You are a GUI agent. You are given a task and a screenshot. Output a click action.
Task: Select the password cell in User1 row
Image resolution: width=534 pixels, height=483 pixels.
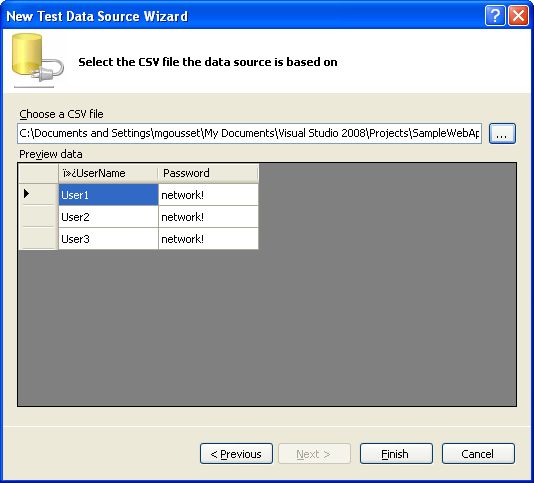(208, 195)
